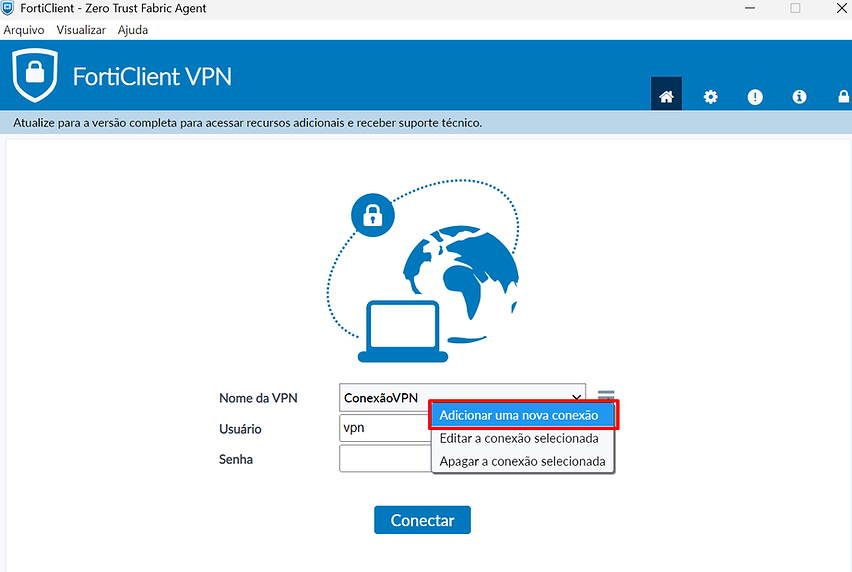Screen dimensions: 852x572
Task: Open the Home tab icon
Action: click(666, 96)
